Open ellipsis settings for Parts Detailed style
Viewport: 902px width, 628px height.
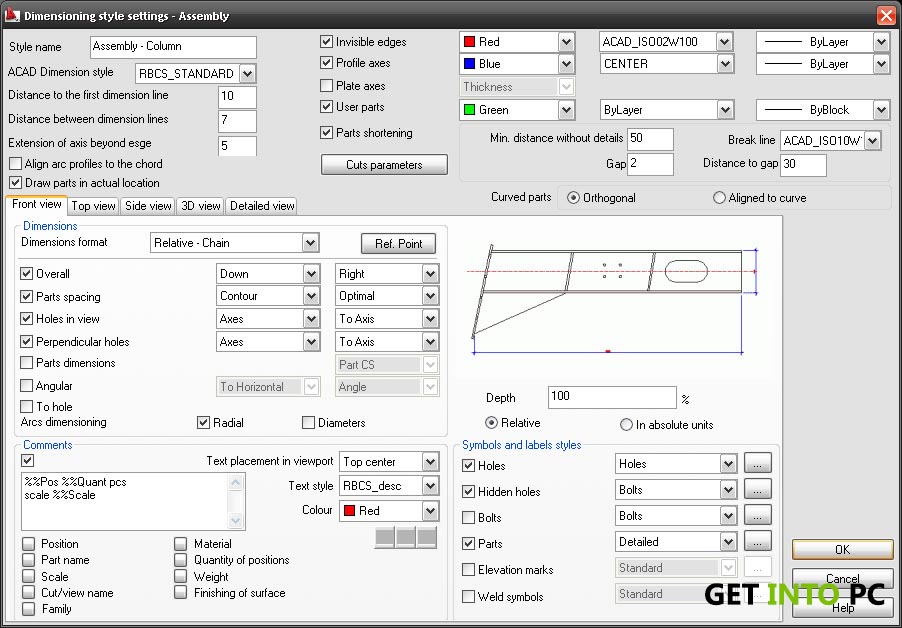[757, 541]
